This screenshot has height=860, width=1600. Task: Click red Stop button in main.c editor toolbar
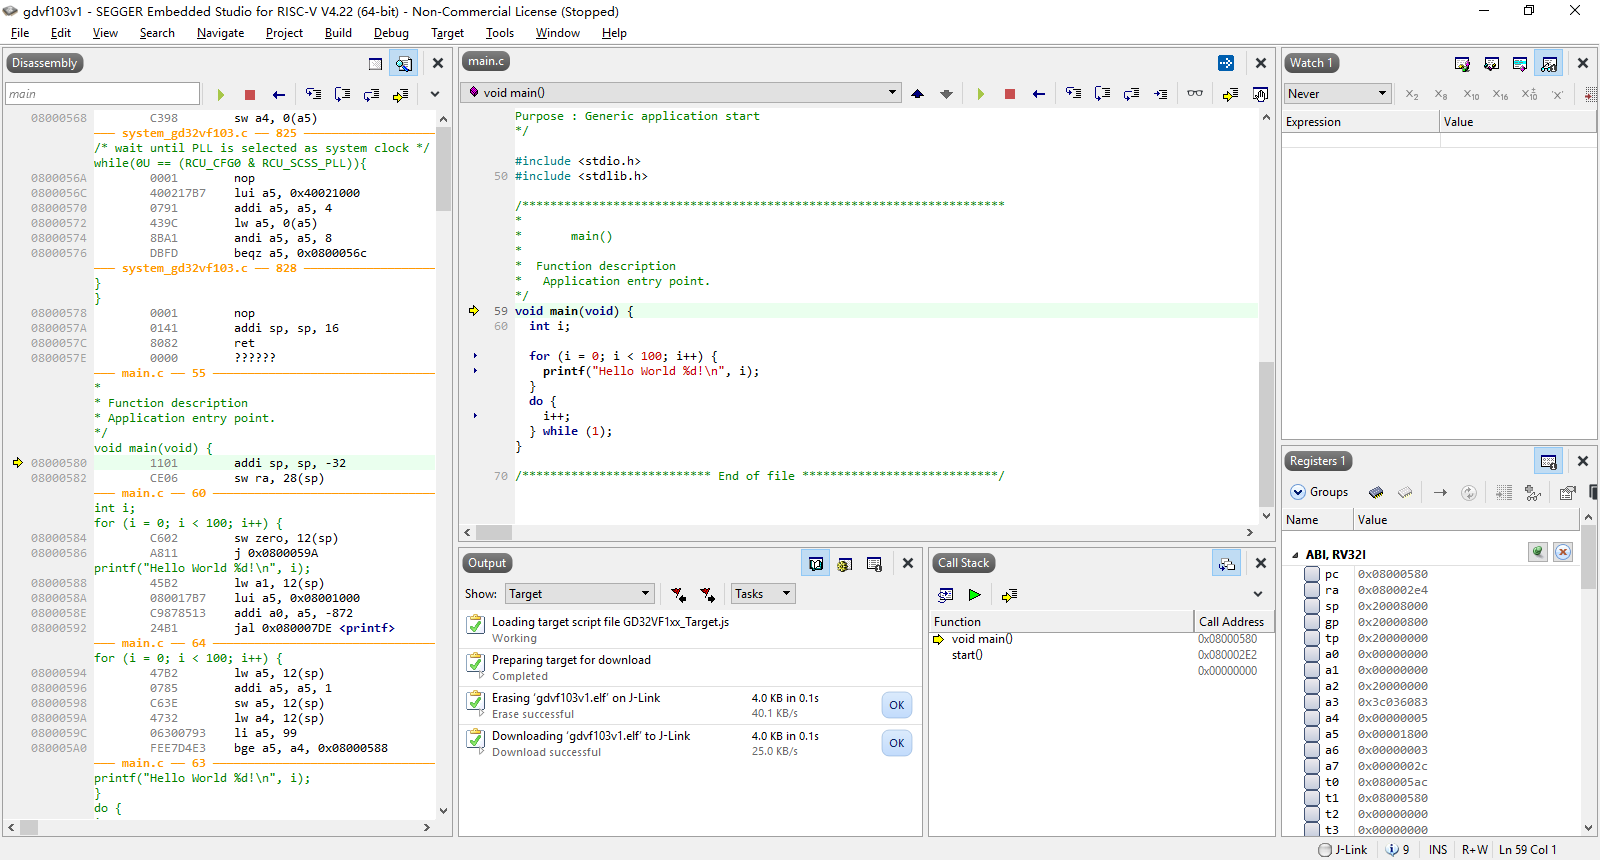[1010, 93]
